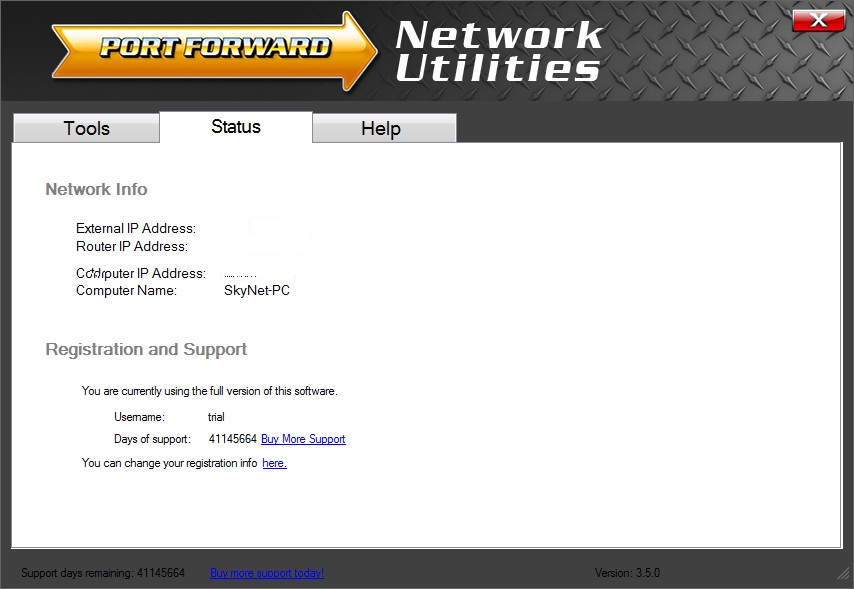This screenshot has width=854, height=589.
Task: Click the Network Info heading
Action: click(x=96, y=189)
